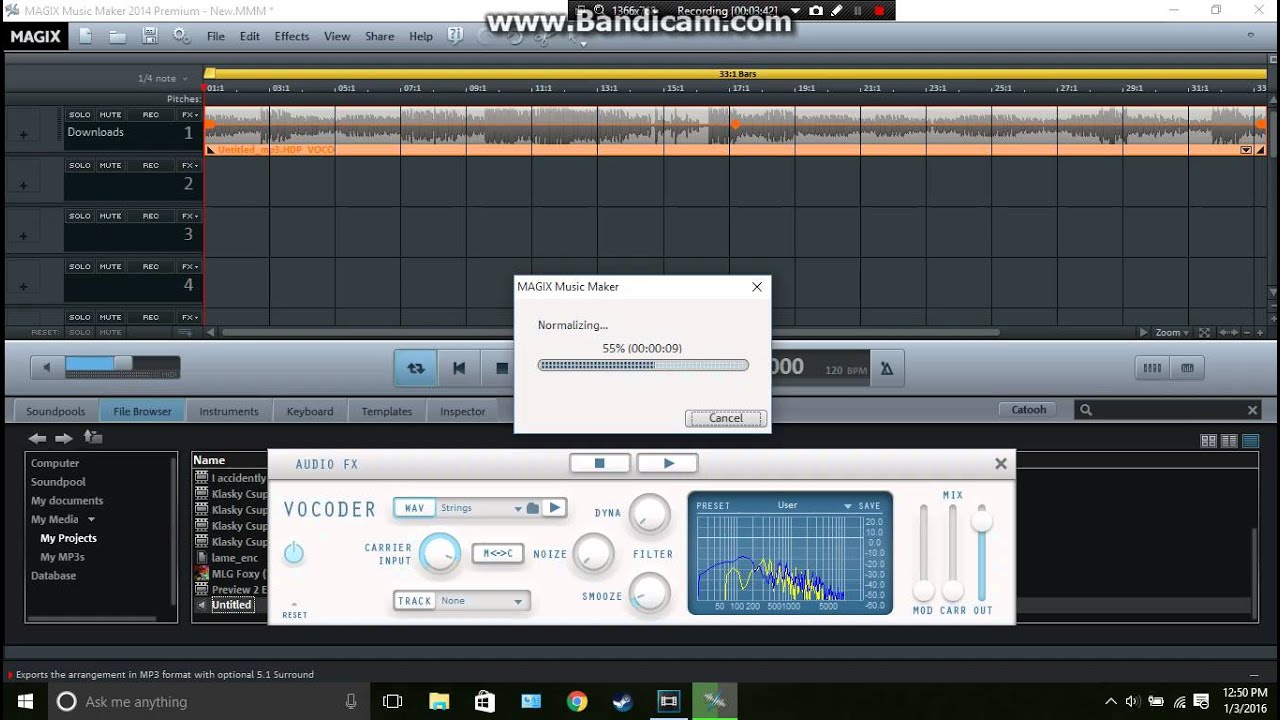Click the SMOOZE knob in vocoder
Image resolution: width=1280 pixels, height=720 pixels.
[x=651, y=593]
